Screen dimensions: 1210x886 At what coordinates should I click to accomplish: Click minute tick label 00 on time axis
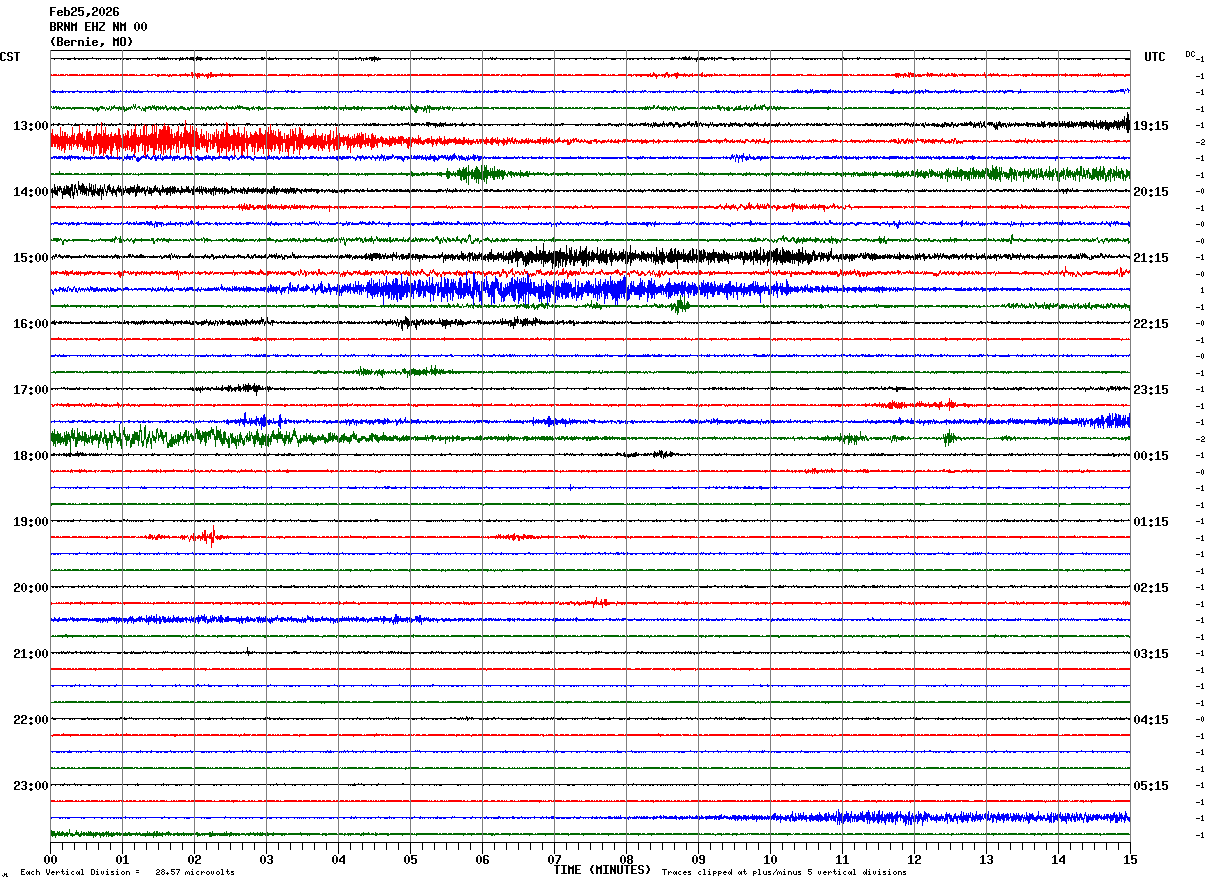(50, 859)
